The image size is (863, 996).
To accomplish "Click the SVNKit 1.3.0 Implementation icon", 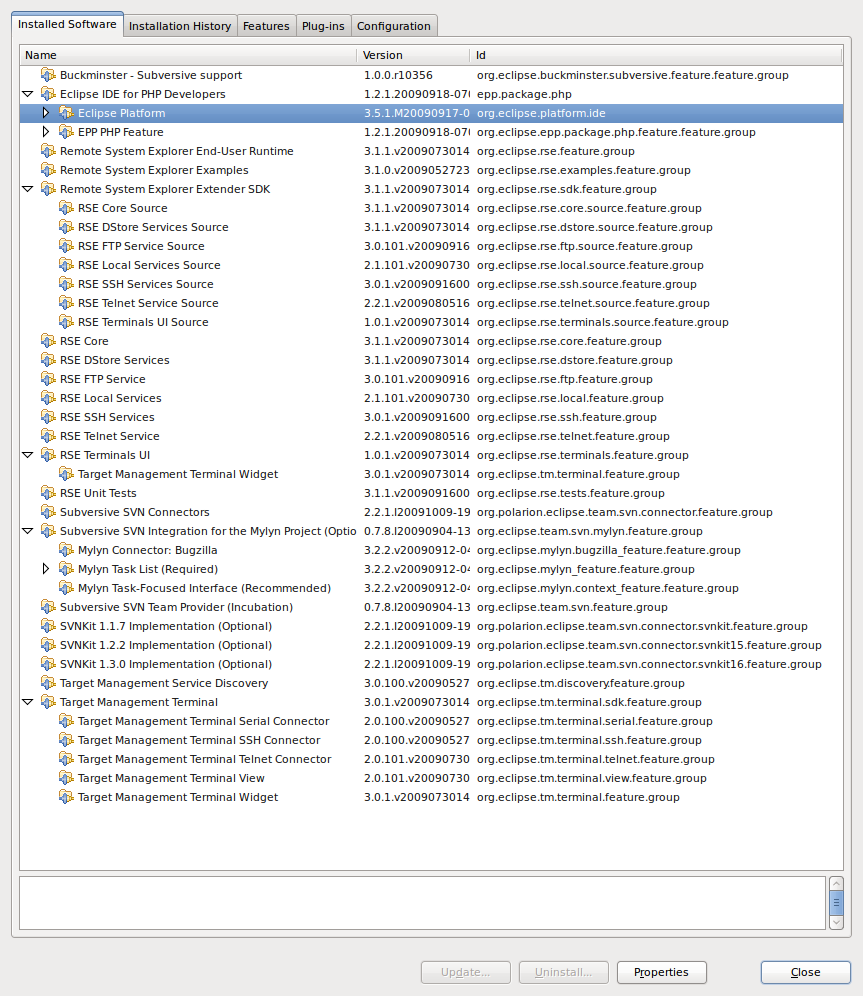I will (48, 664).
